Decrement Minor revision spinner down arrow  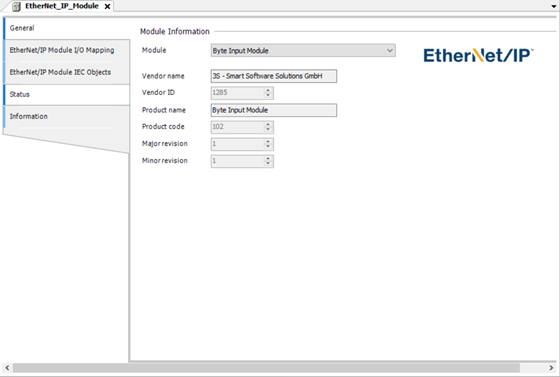pos(268,164)
